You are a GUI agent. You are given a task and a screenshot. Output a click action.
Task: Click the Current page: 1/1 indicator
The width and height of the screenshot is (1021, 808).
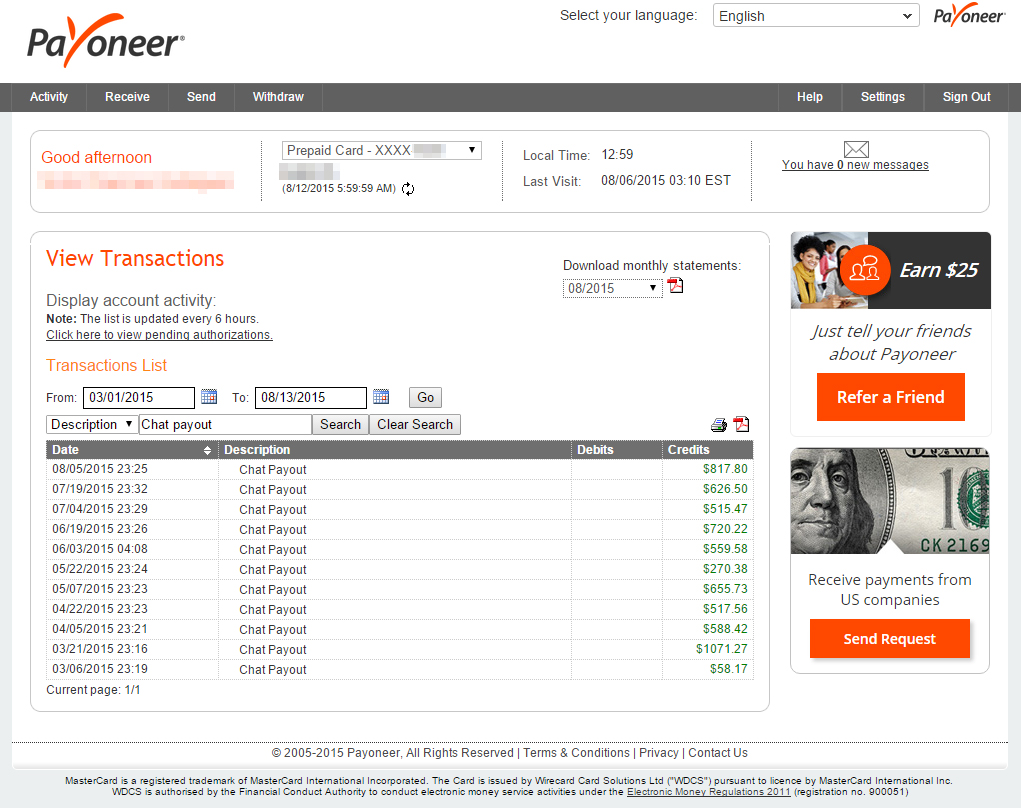(x=93, y=690)
